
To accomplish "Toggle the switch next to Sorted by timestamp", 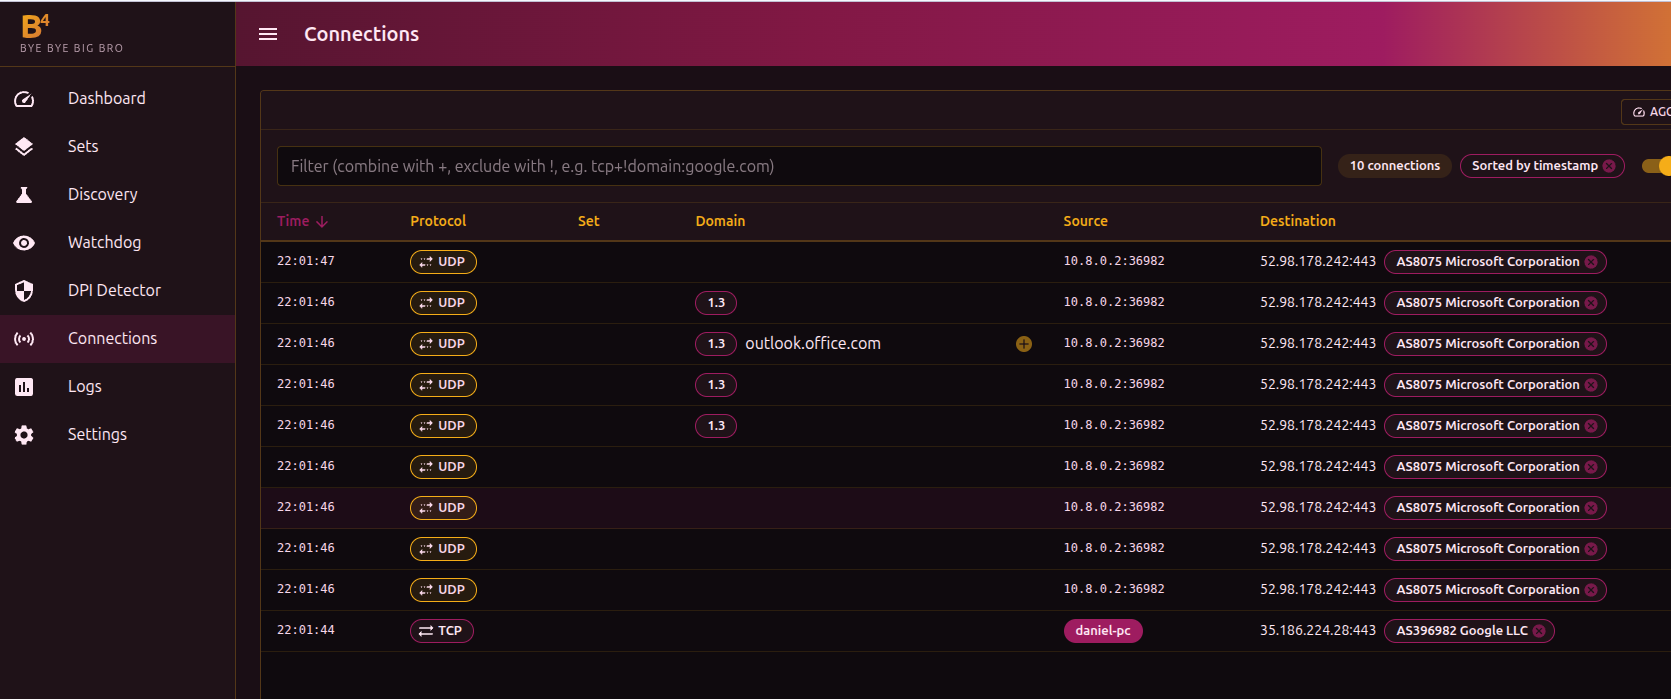I will click(x=1656, y=166).
